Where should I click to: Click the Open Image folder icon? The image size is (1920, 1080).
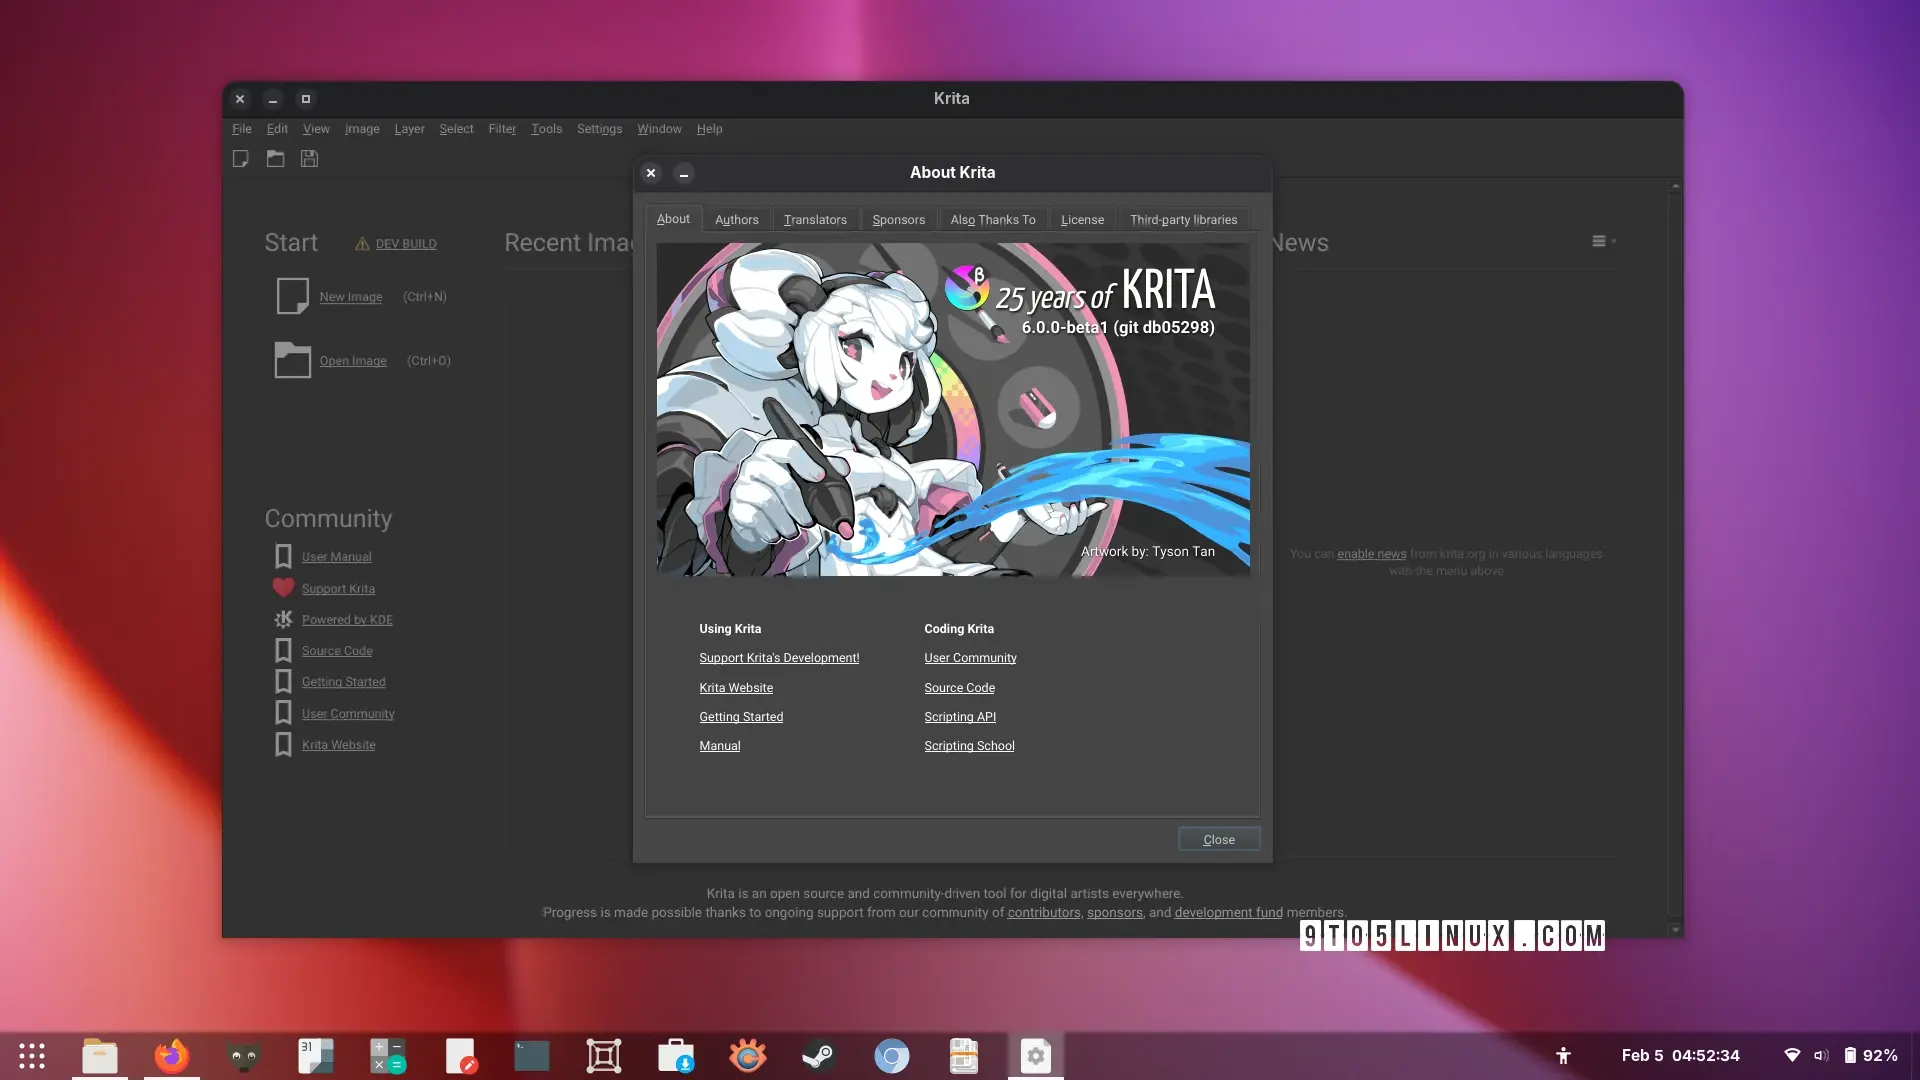[x=292, y=360]
